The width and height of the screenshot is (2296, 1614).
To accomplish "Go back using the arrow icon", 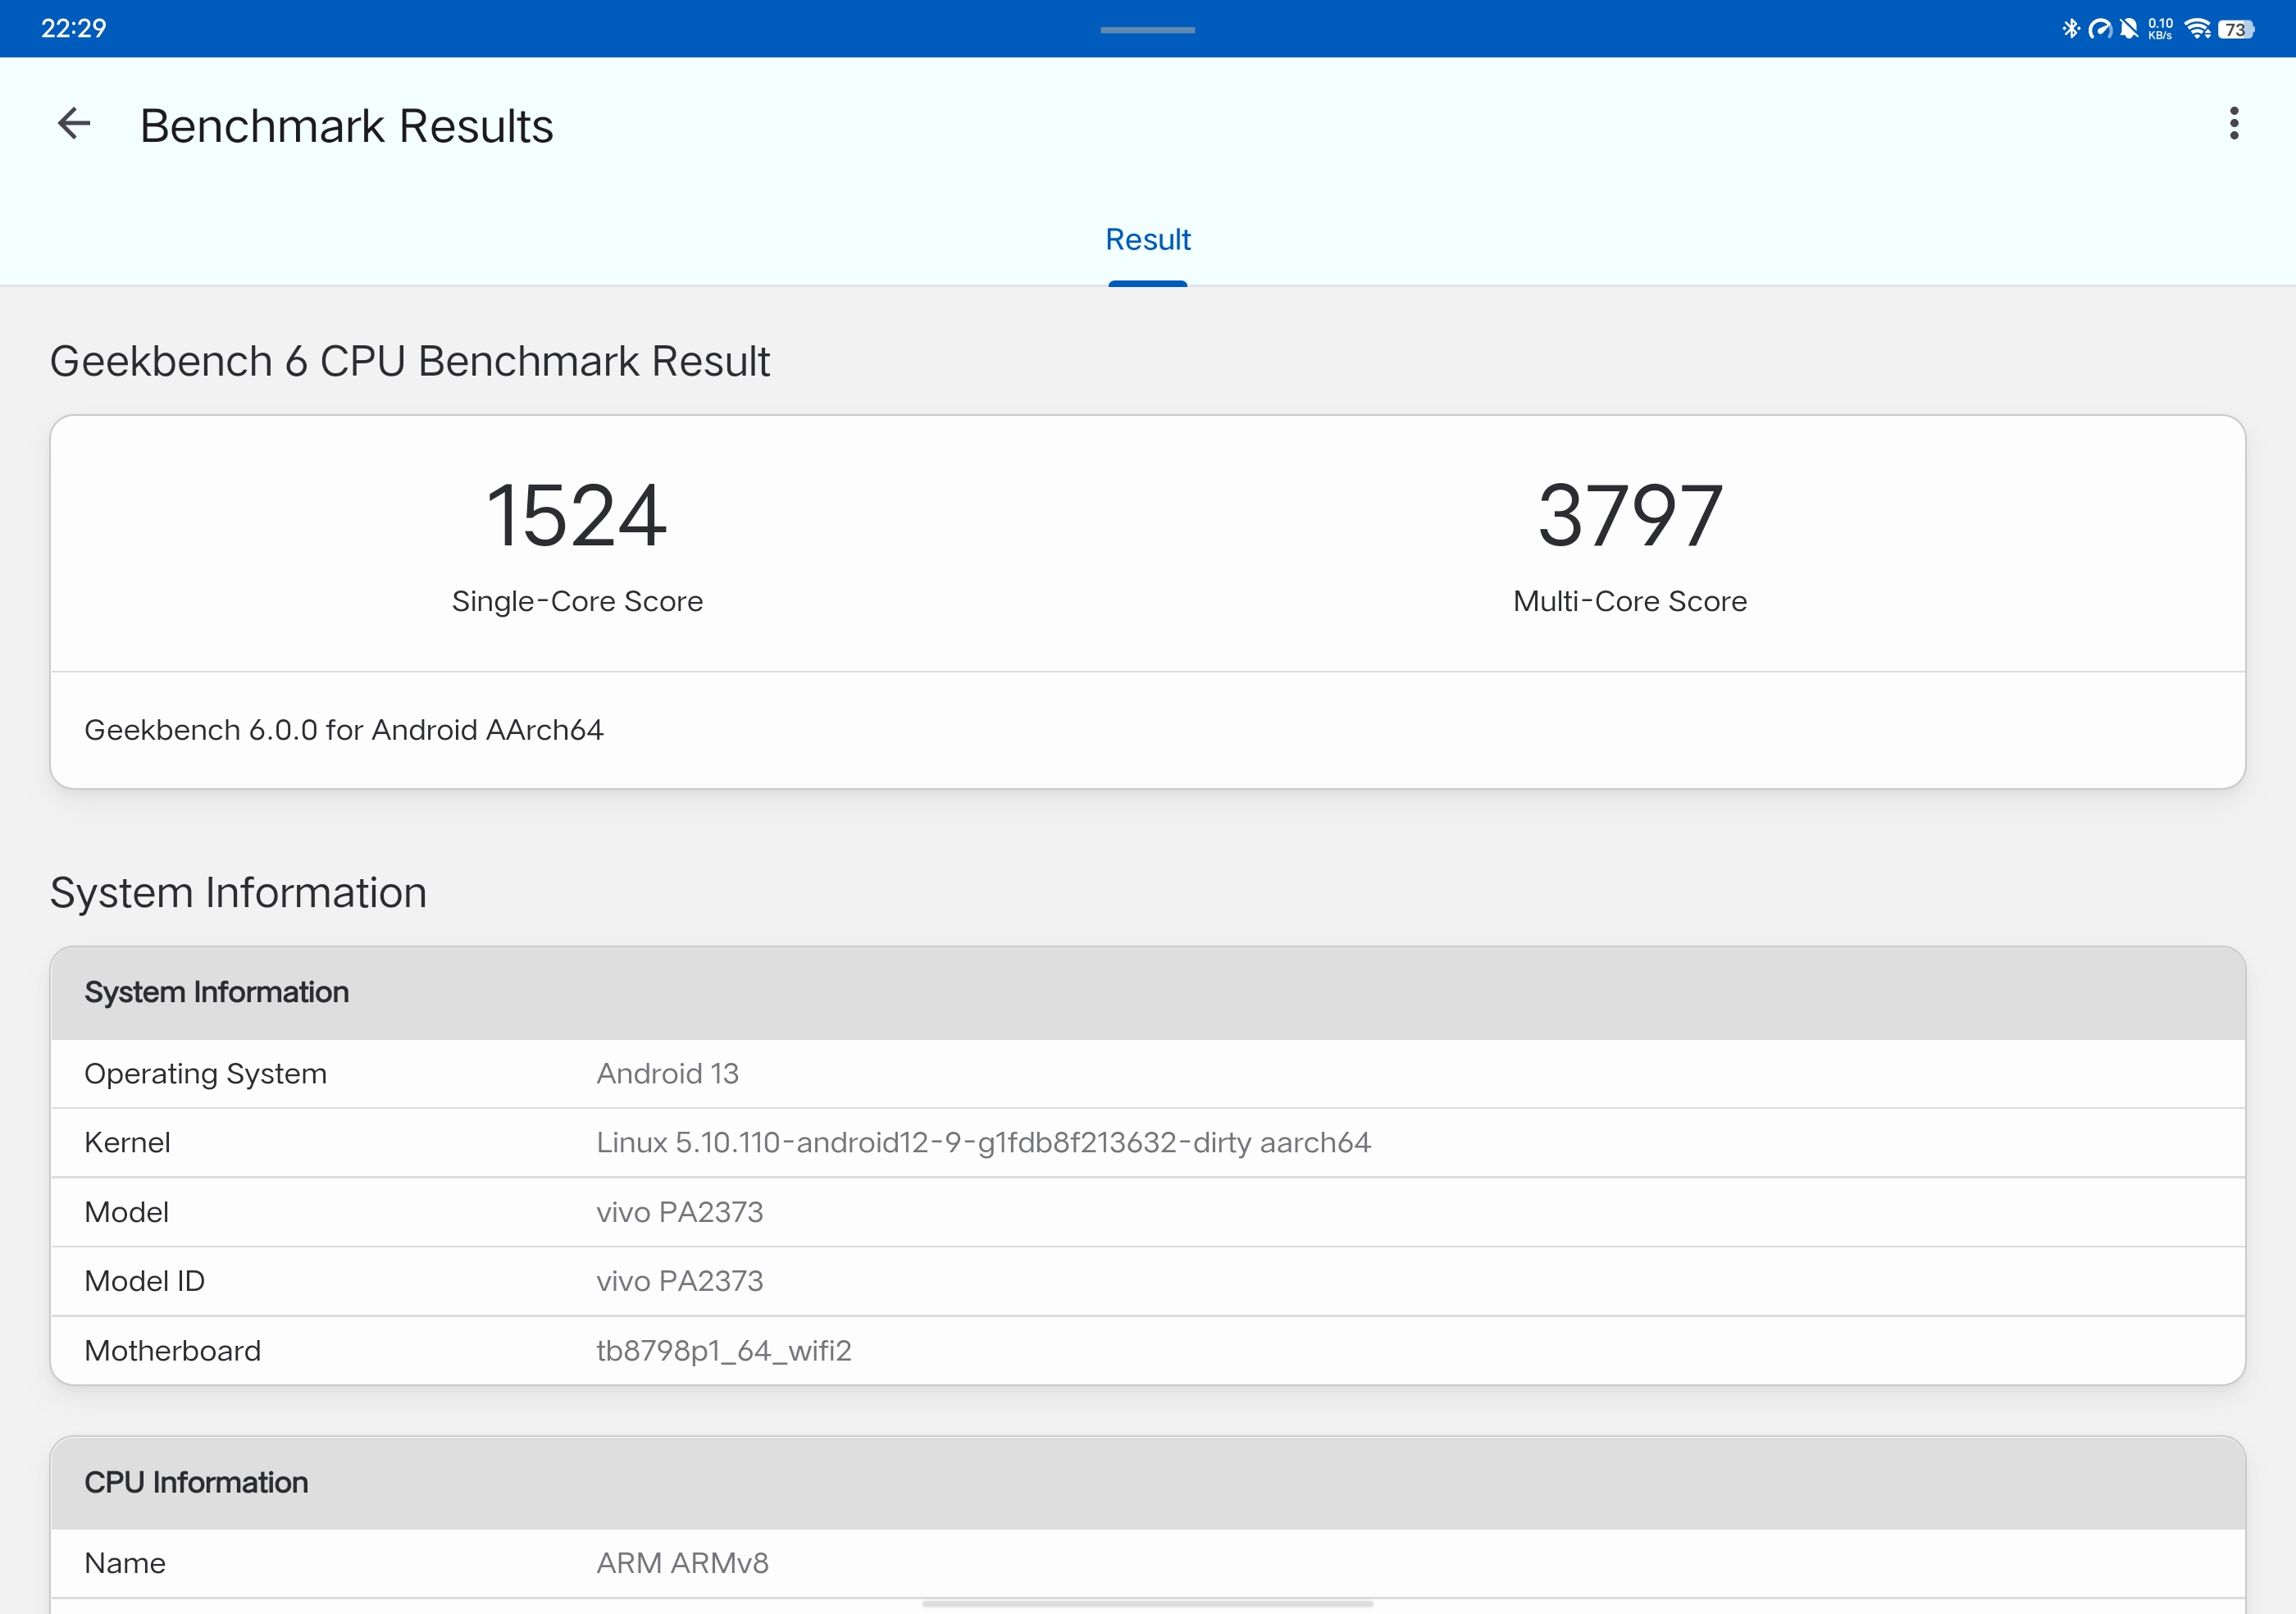I will (74, 124).
